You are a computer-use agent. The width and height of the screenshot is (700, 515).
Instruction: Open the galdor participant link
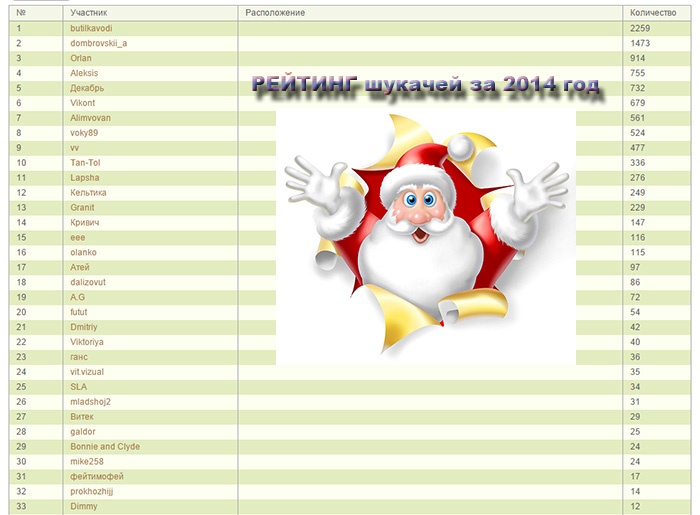pyautogui.click(x=83, y=432)
